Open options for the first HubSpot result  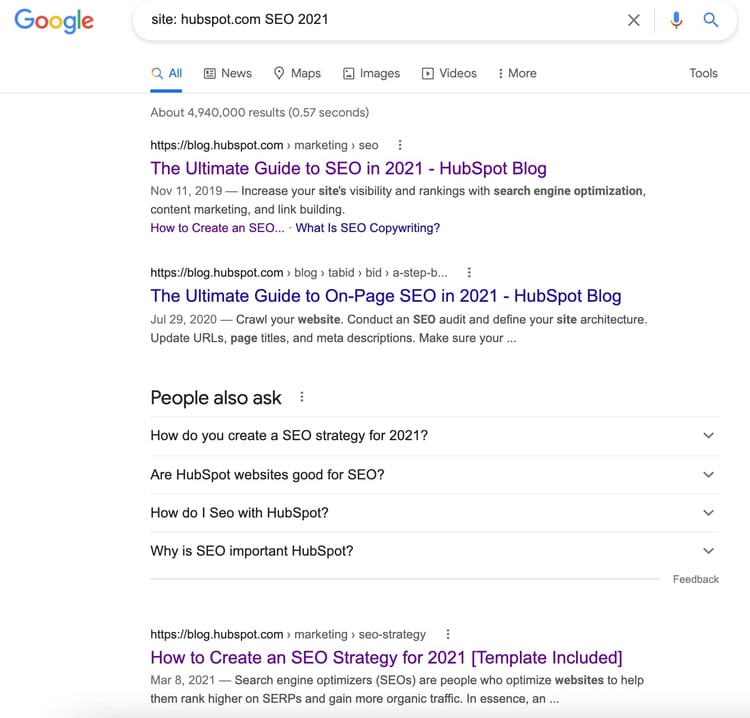pyautogui.click(x=400, y=145)
